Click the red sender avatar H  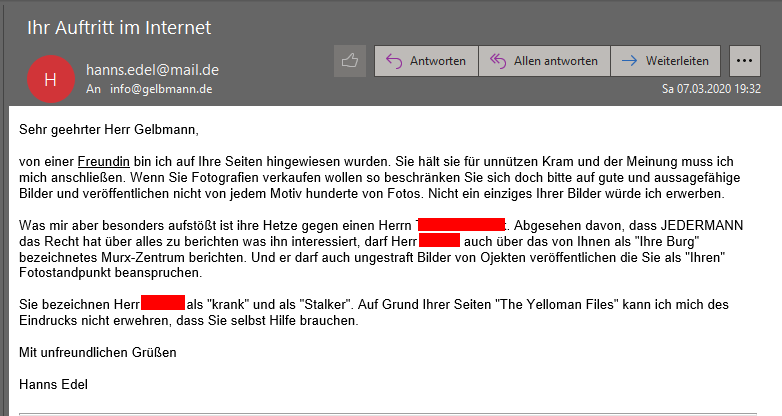(50, 79)
